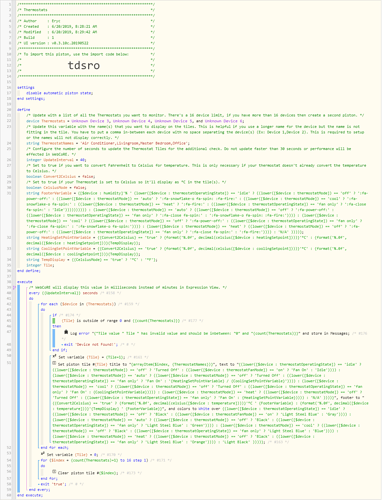
Task: Select the 'integer UpdateInterval = 40' line
Action: pyautogui.click(x=56, y=160)
